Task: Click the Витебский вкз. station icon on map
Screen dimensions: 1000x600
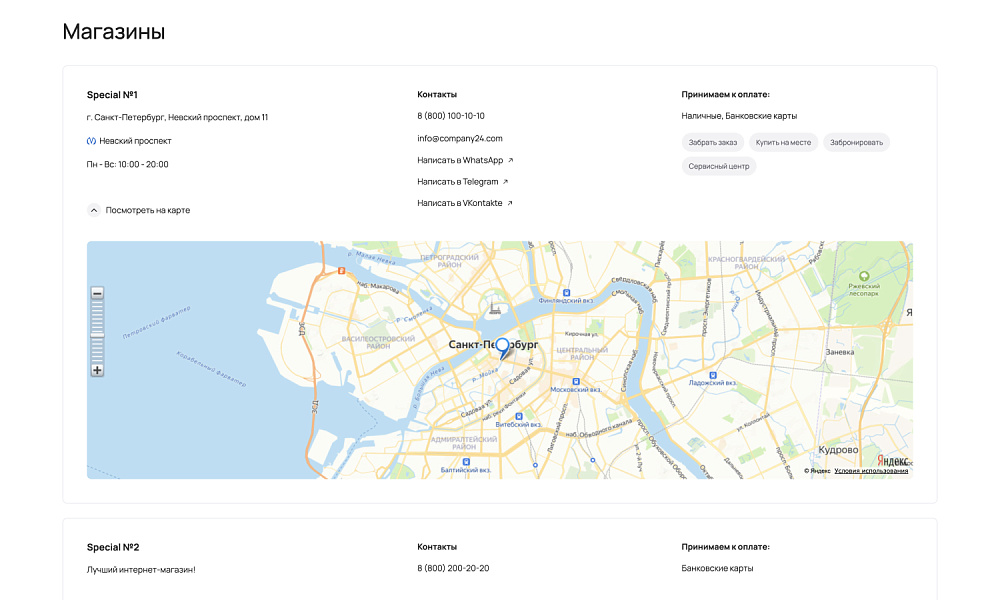Action: coord(519,416)
